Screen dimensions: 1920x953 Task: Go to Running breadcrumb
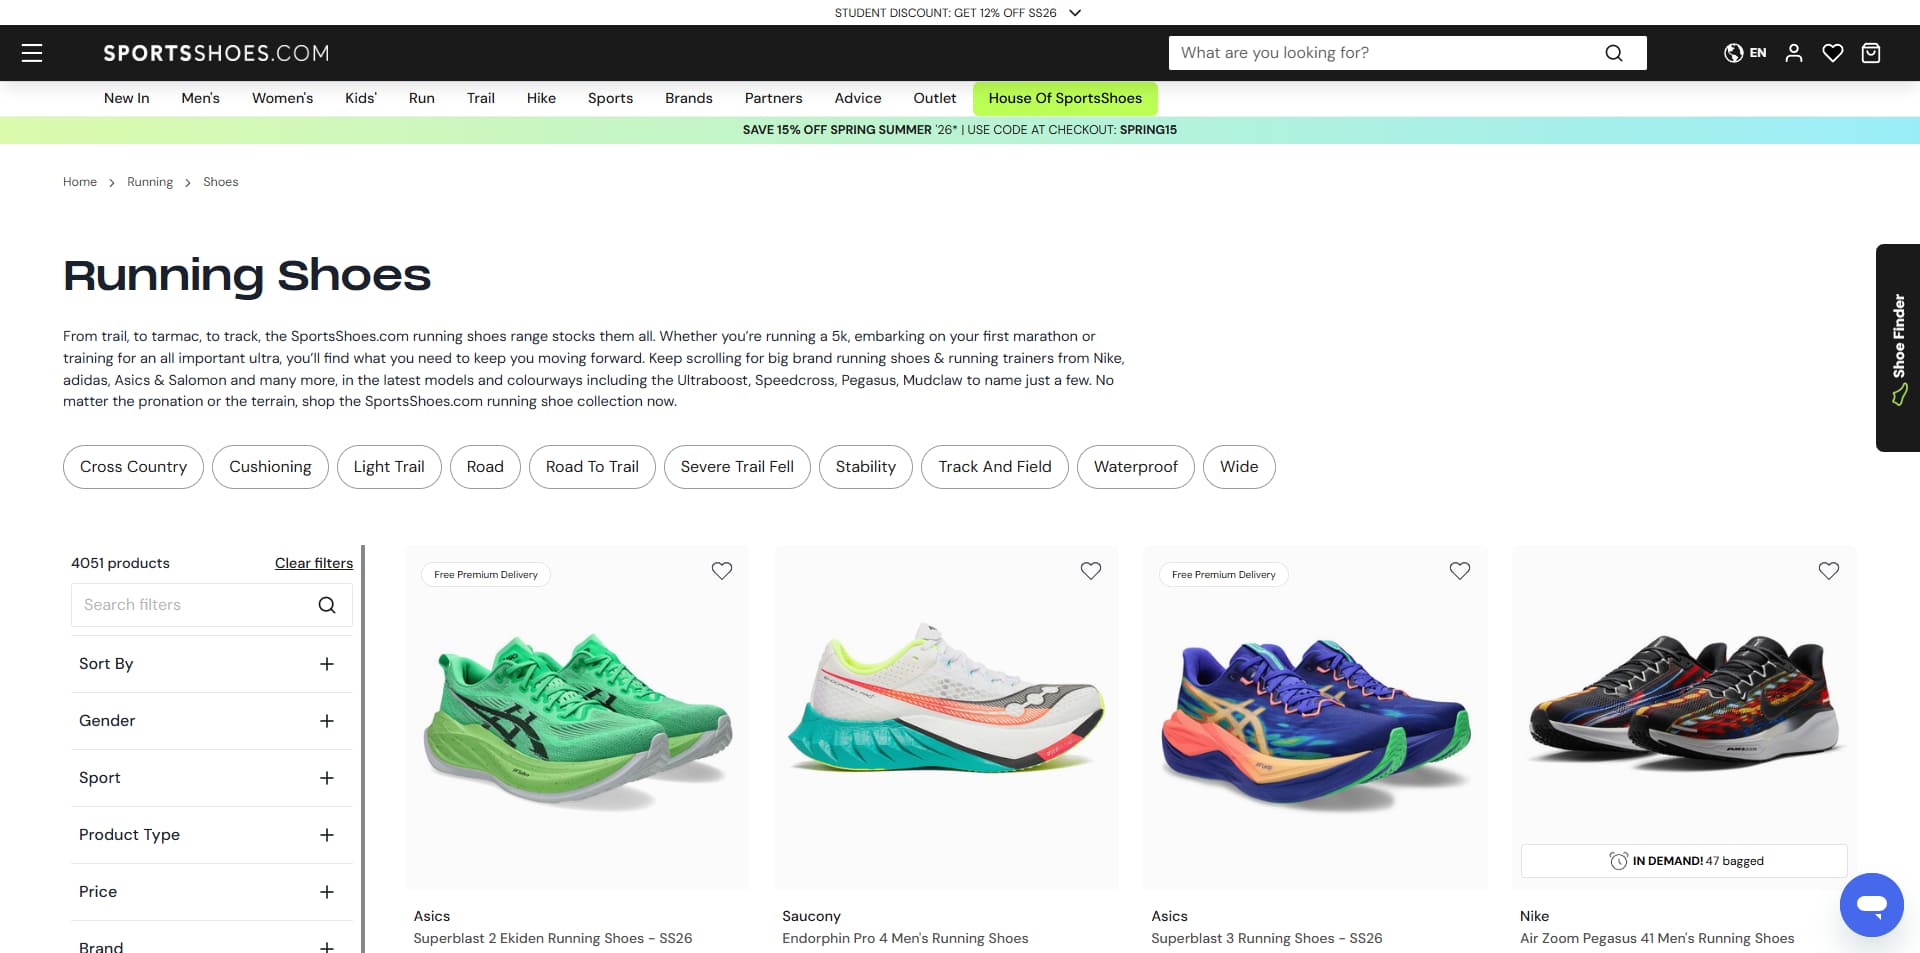click(150, 182)
